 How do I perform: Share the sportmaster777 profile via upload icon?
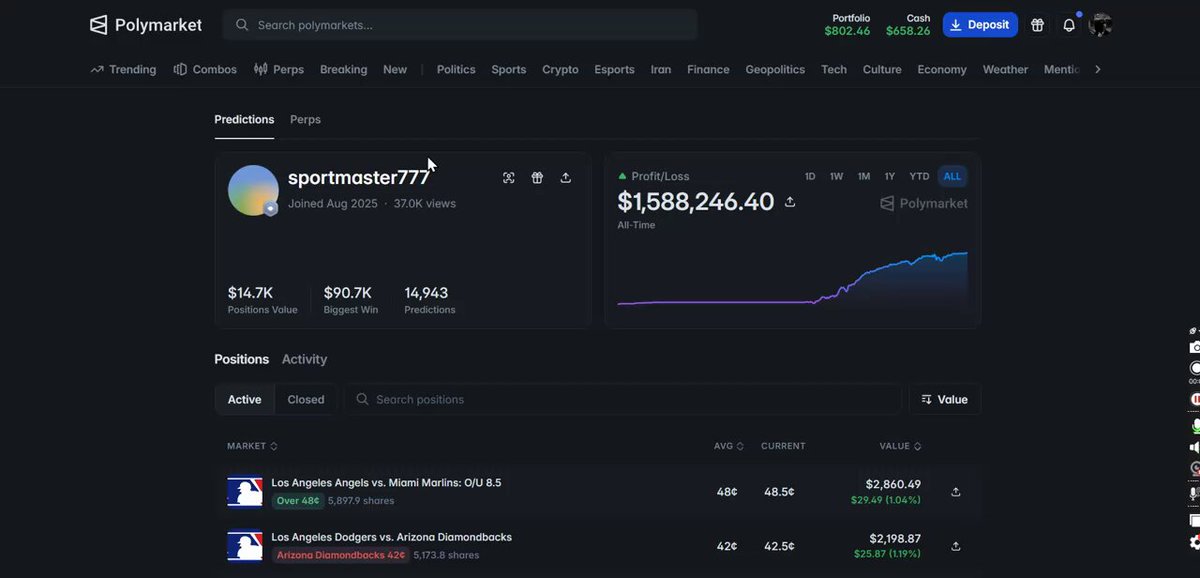pyautogui.click(x=566, y=178)
